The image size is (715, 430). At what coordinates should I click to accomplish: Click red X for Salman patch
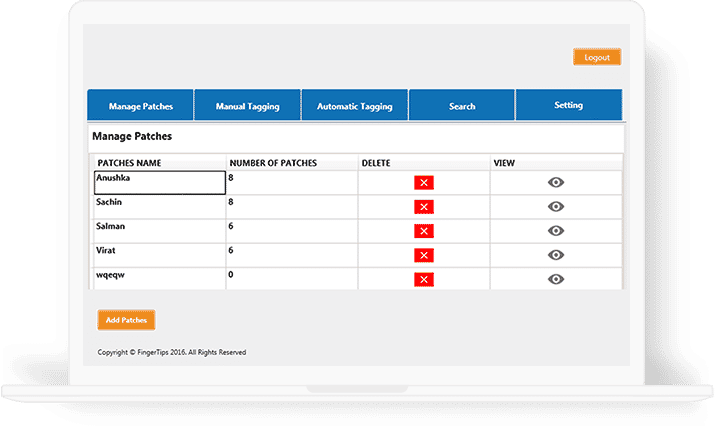tap(424, 231)
